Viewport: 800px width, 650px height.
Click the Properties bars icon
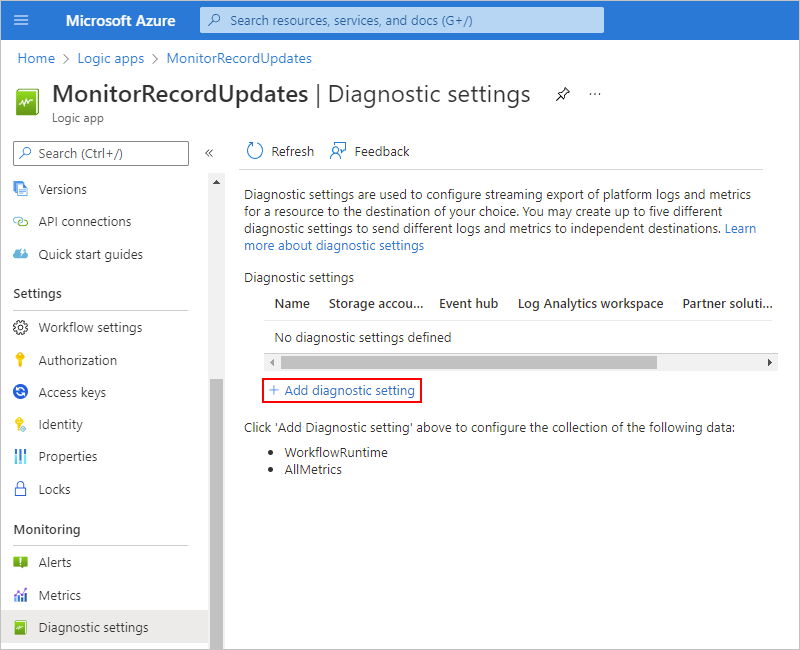pos(20,456)
